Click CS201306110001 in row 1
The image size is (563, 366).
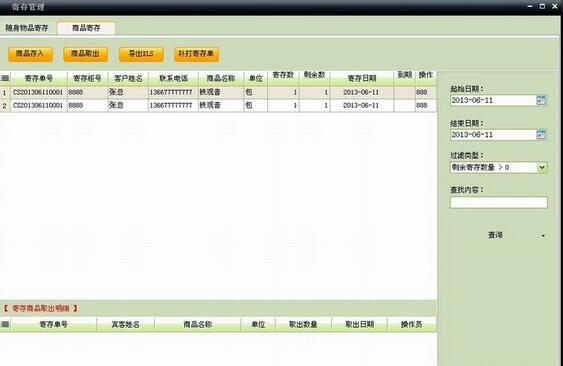click(38, 92)
